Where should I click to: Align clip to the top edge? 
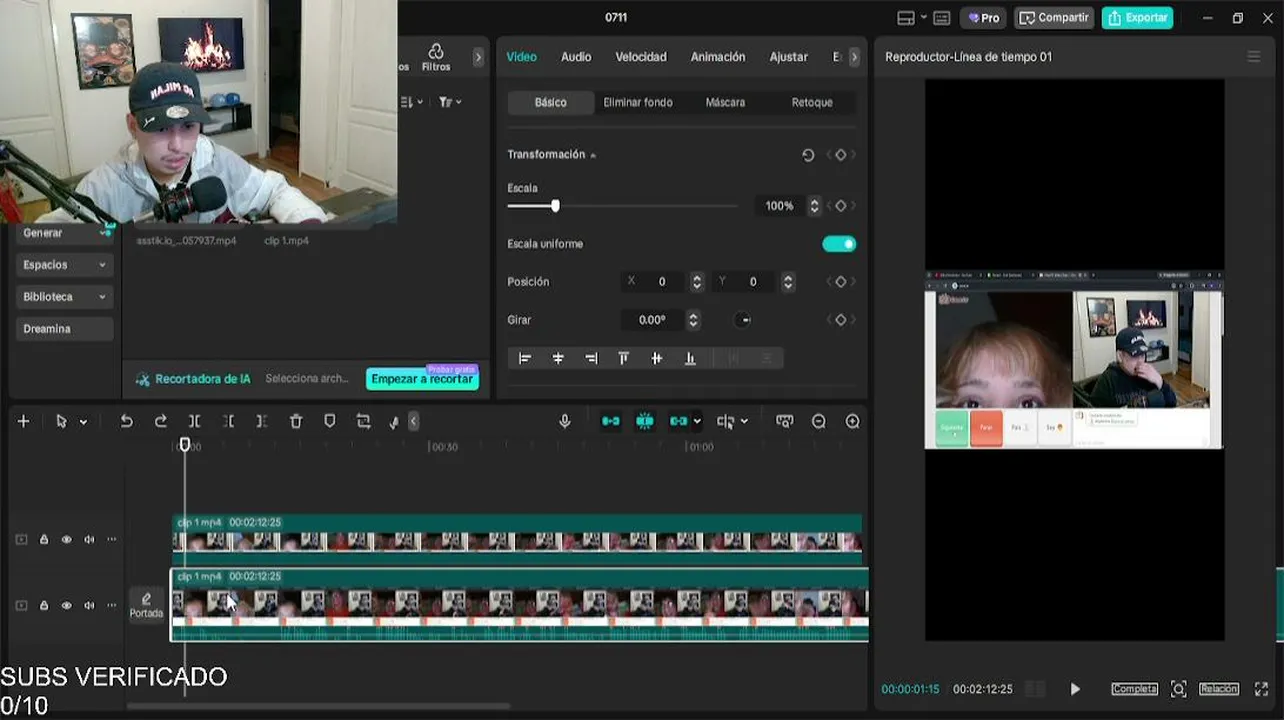pos(623,358)
